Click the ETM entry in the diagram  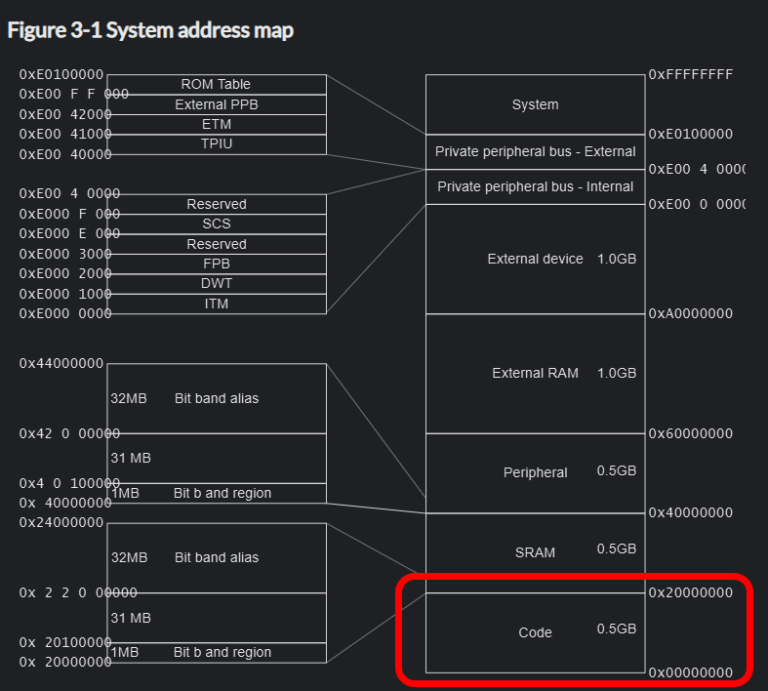click(216, 124)
